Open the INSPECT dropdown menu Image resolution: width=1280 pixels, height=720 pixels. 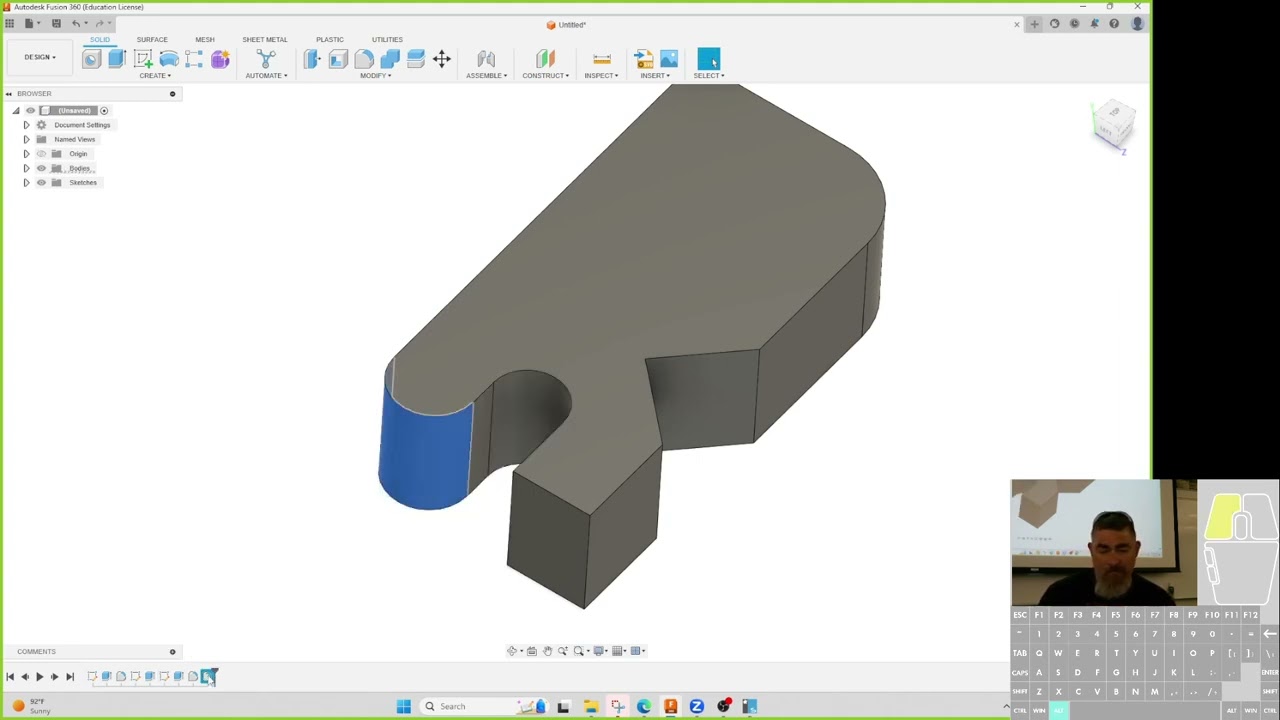[x=601, y=76]
